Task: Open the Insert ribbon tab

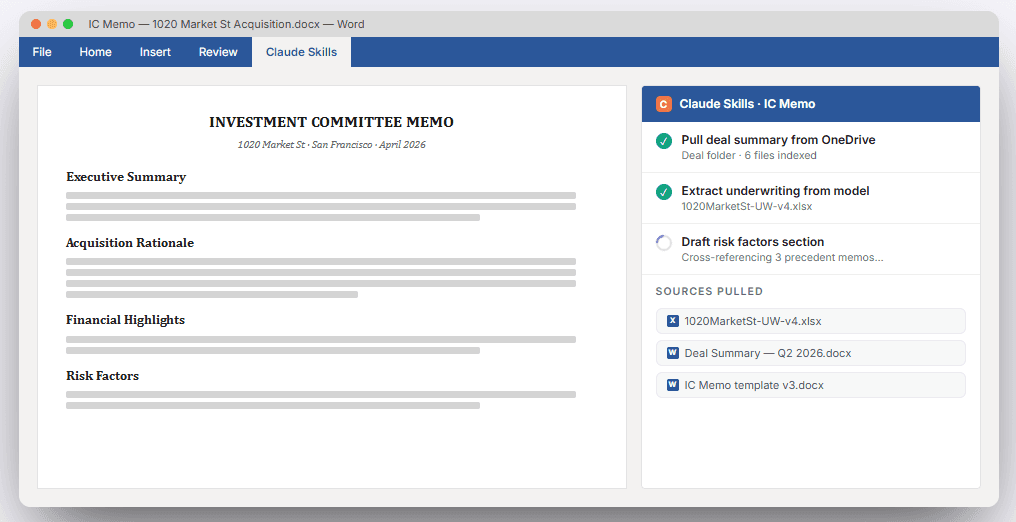Action: pos(155,52)
